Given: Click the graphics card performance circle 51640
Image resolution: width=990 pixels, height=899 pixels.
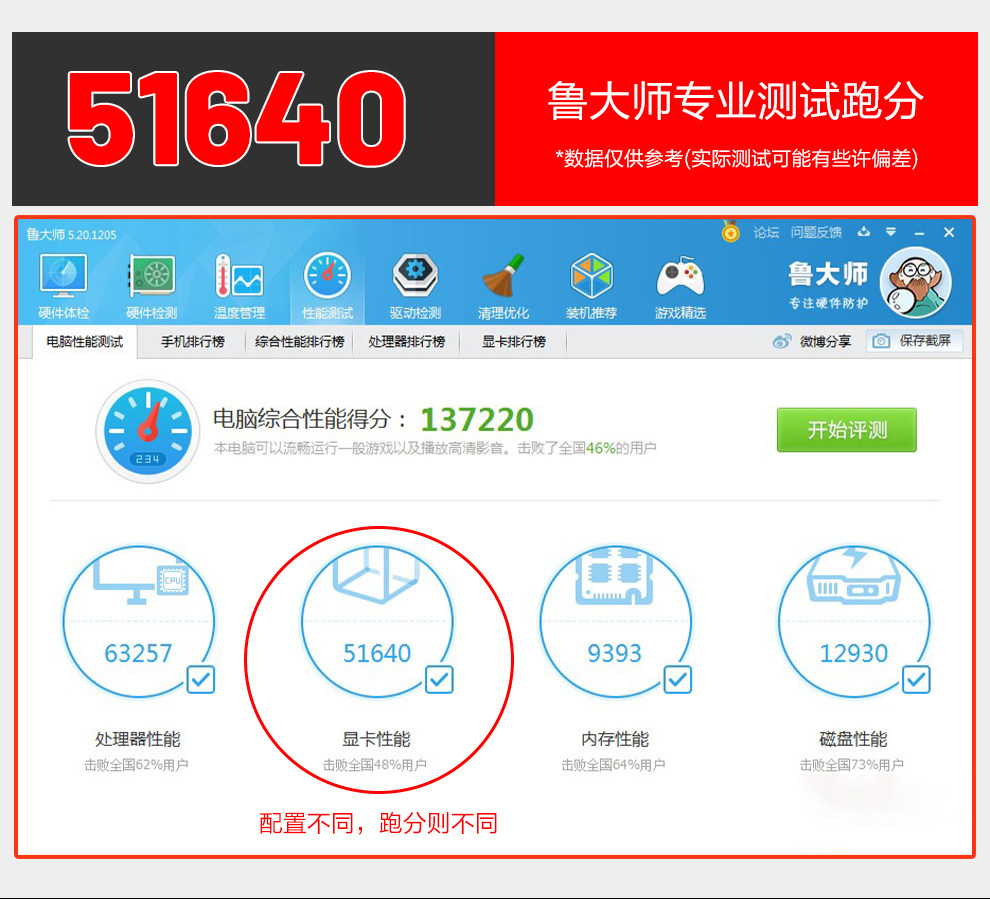Looking at the screenshot, I should (377, 622).
